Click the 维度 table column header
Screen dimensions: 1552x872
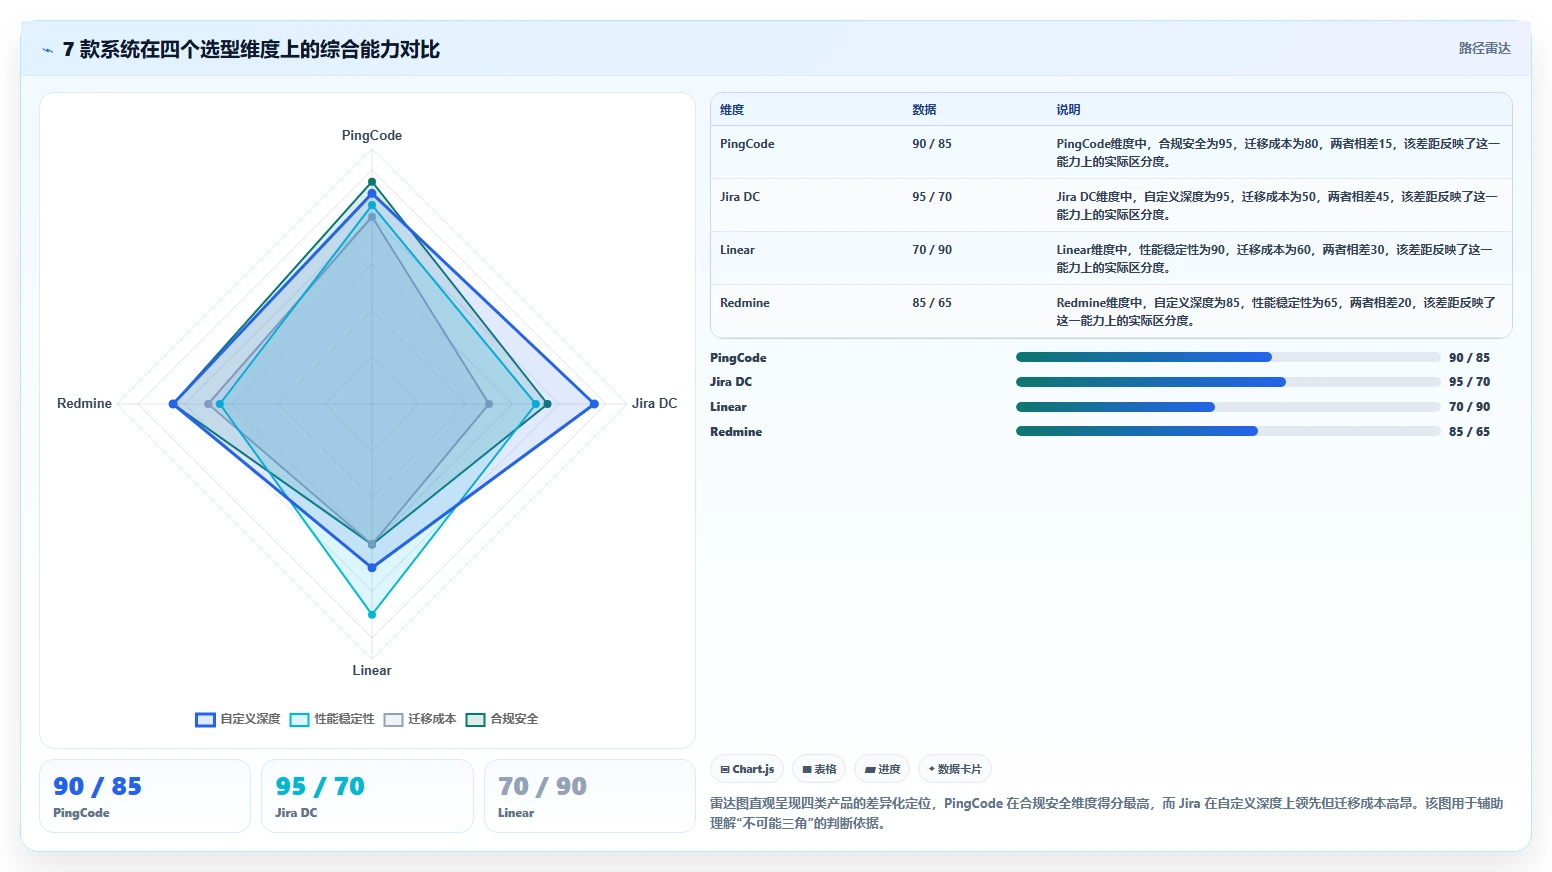[732, 110]
